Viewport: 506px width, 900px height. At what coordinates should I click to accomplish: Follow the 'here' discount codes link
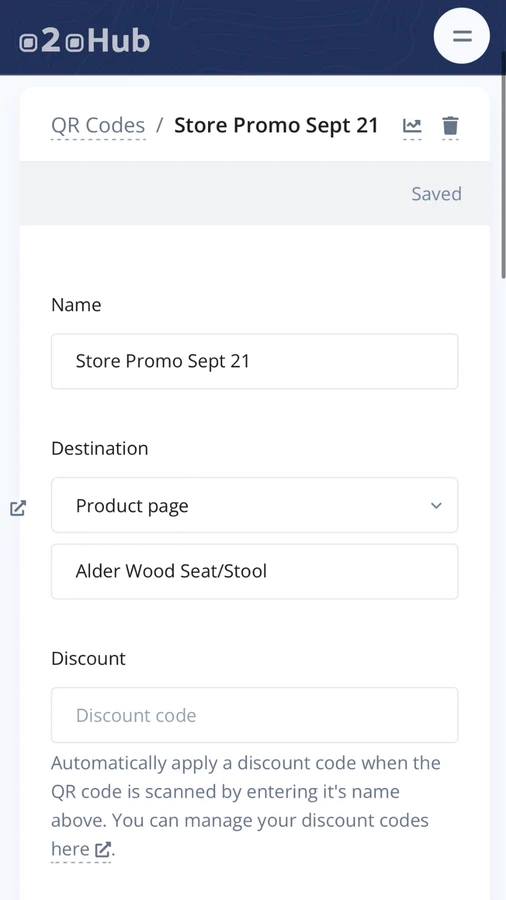coord(70,849)
